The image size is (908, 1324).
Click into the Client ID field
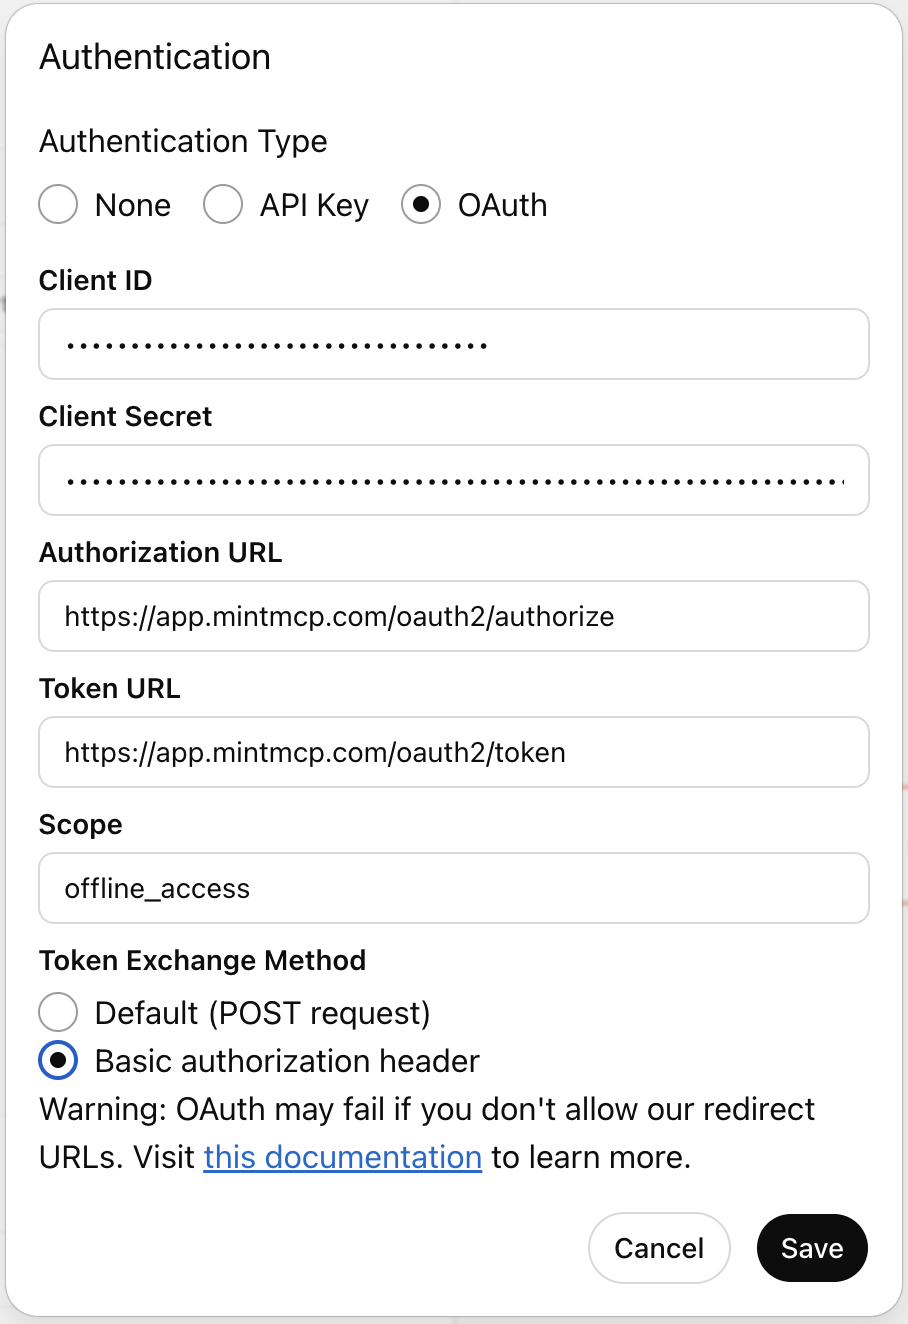click(453, 344)
